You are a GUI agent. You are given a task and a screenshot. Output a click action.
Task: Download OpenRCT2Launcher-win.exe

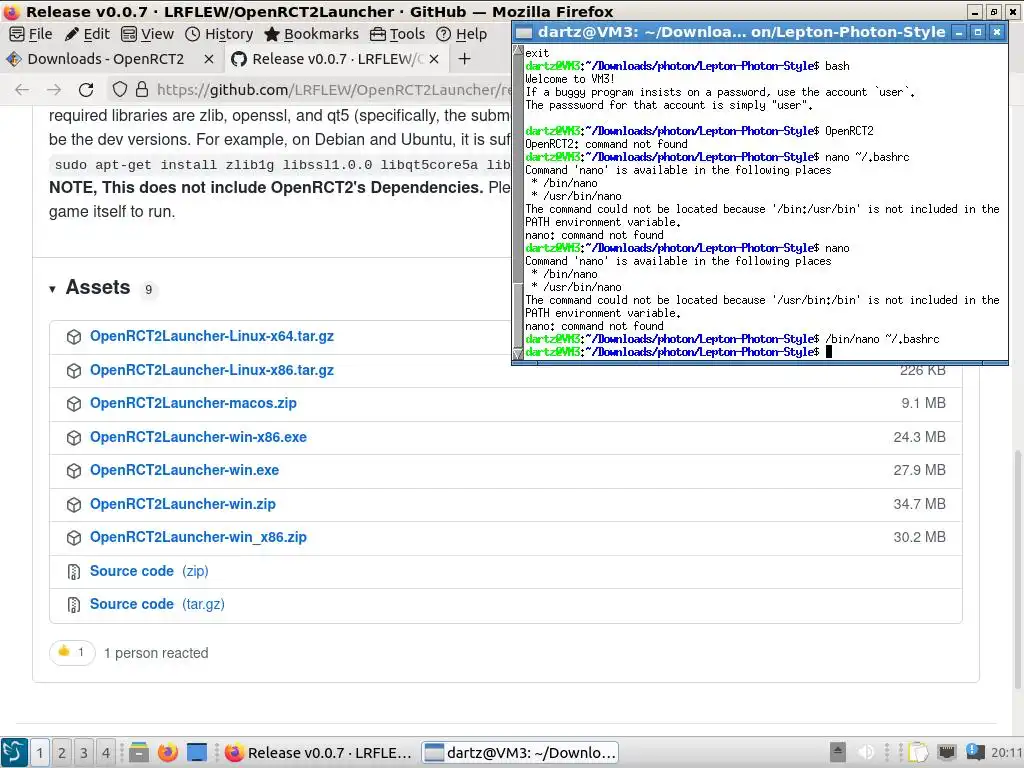(x=184, y=470)
